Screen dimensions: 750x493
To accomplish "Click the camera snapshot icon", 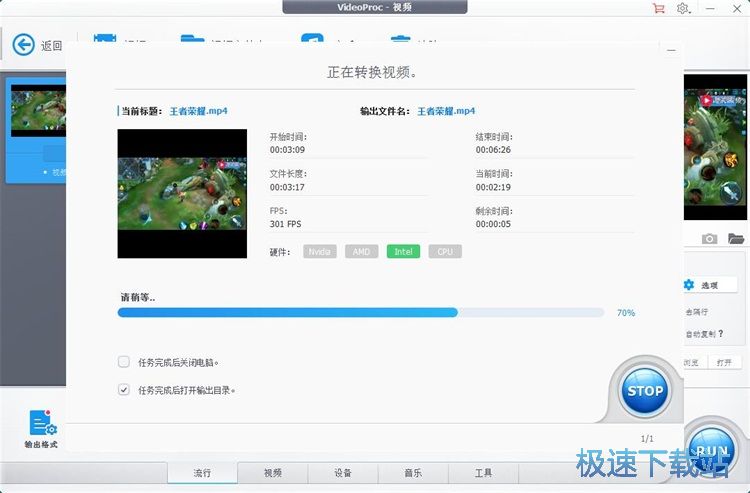I will tap(709, 239).
